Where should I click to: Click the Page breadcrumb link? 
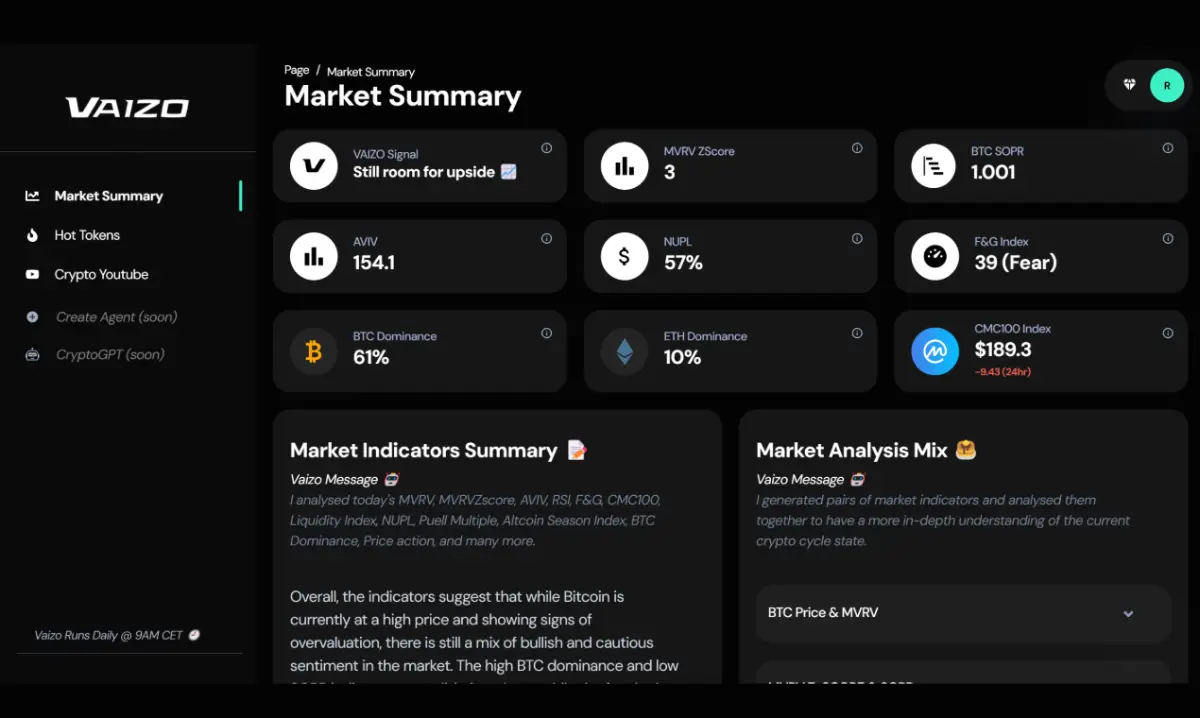297,70
